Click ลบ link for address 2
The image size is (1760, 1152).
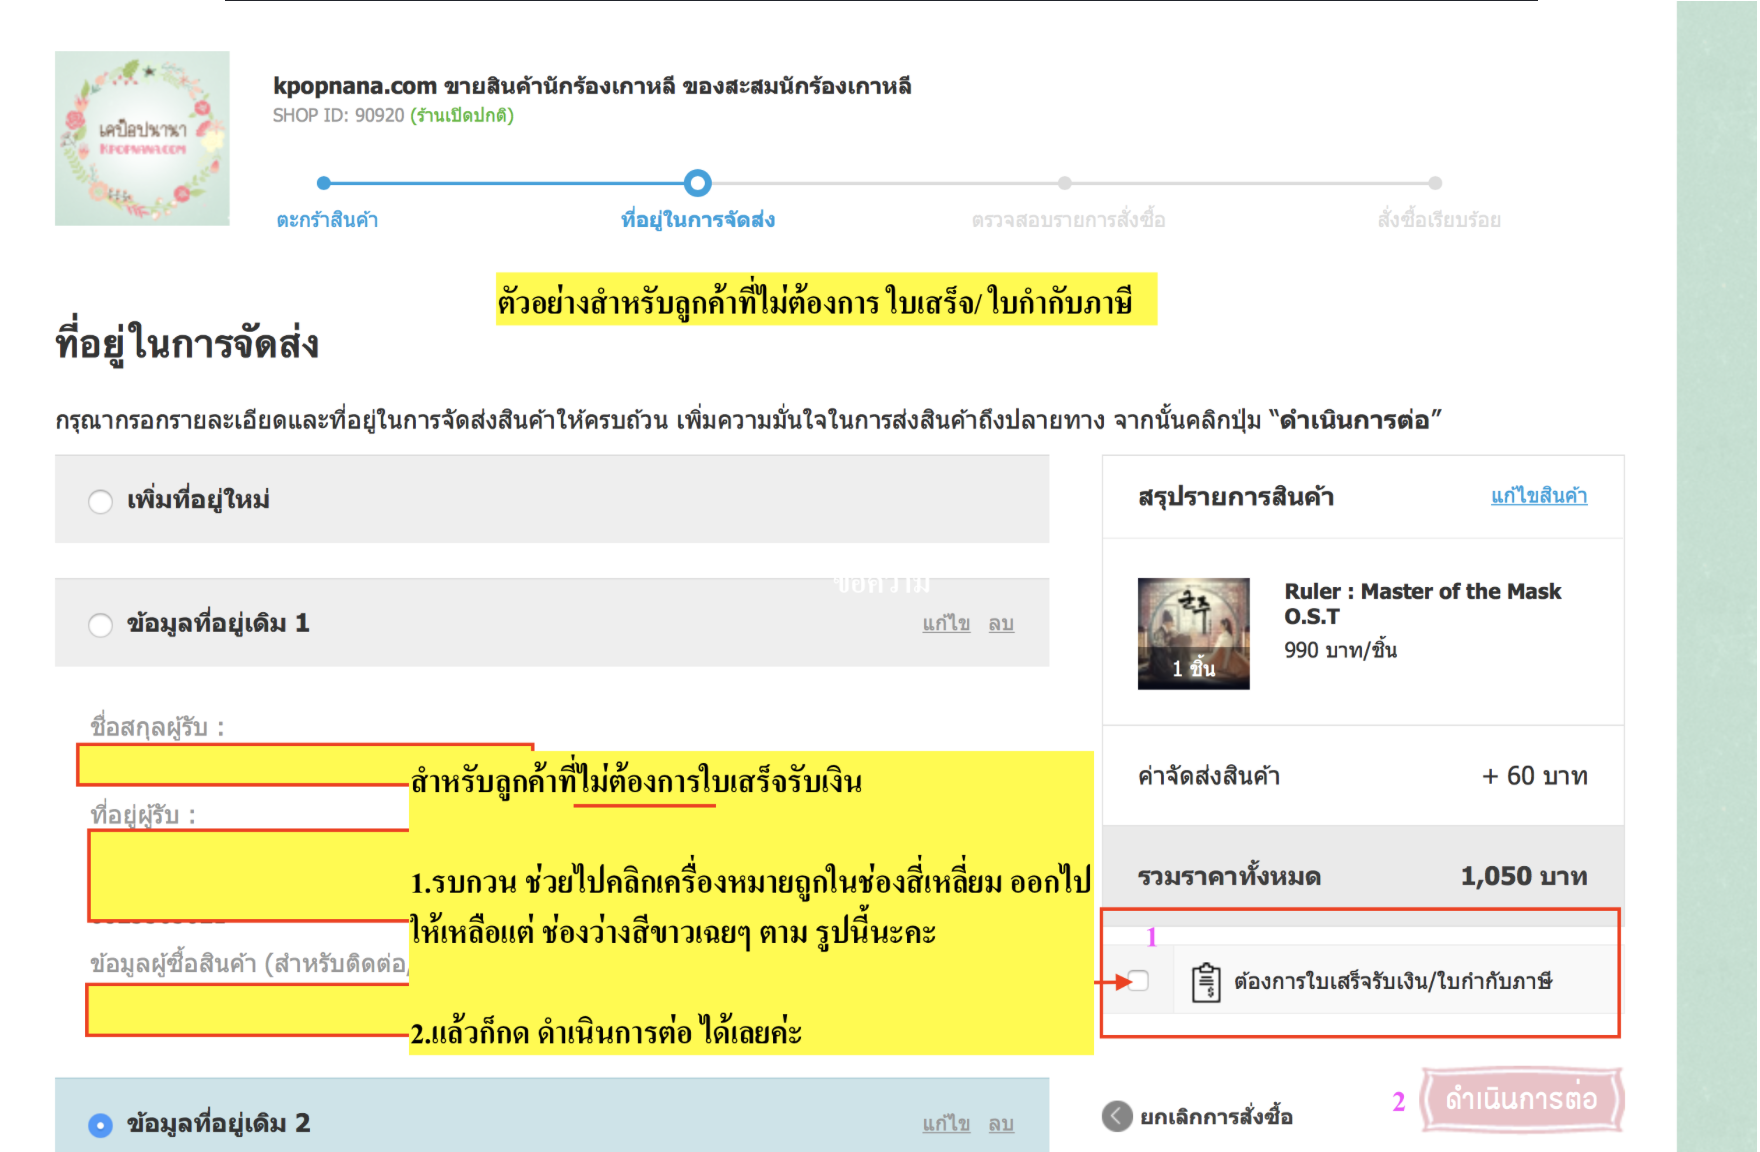click(1001, 1124)
